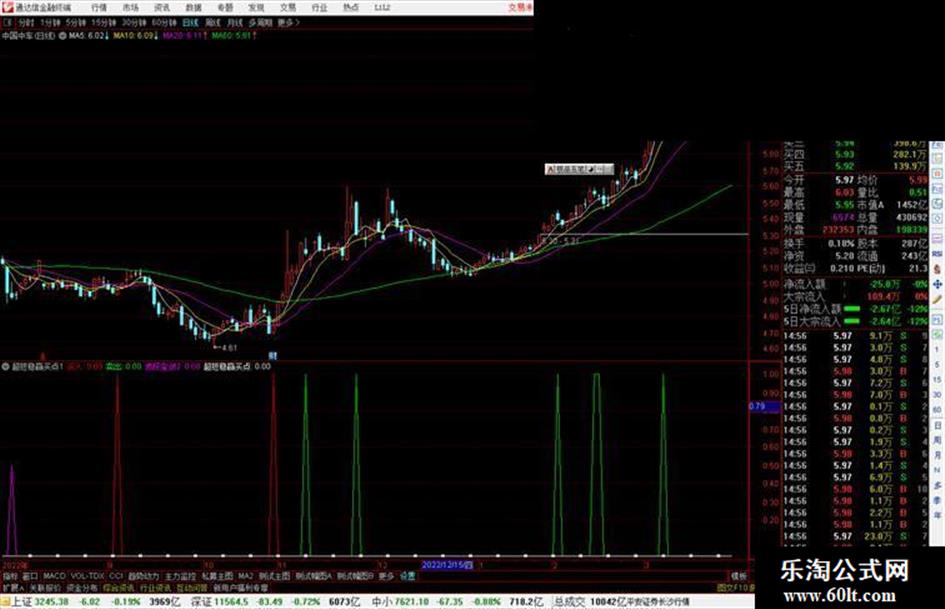945x609 pixels.
Task: Expand 更多 > period options
Action: pos(289,22)
